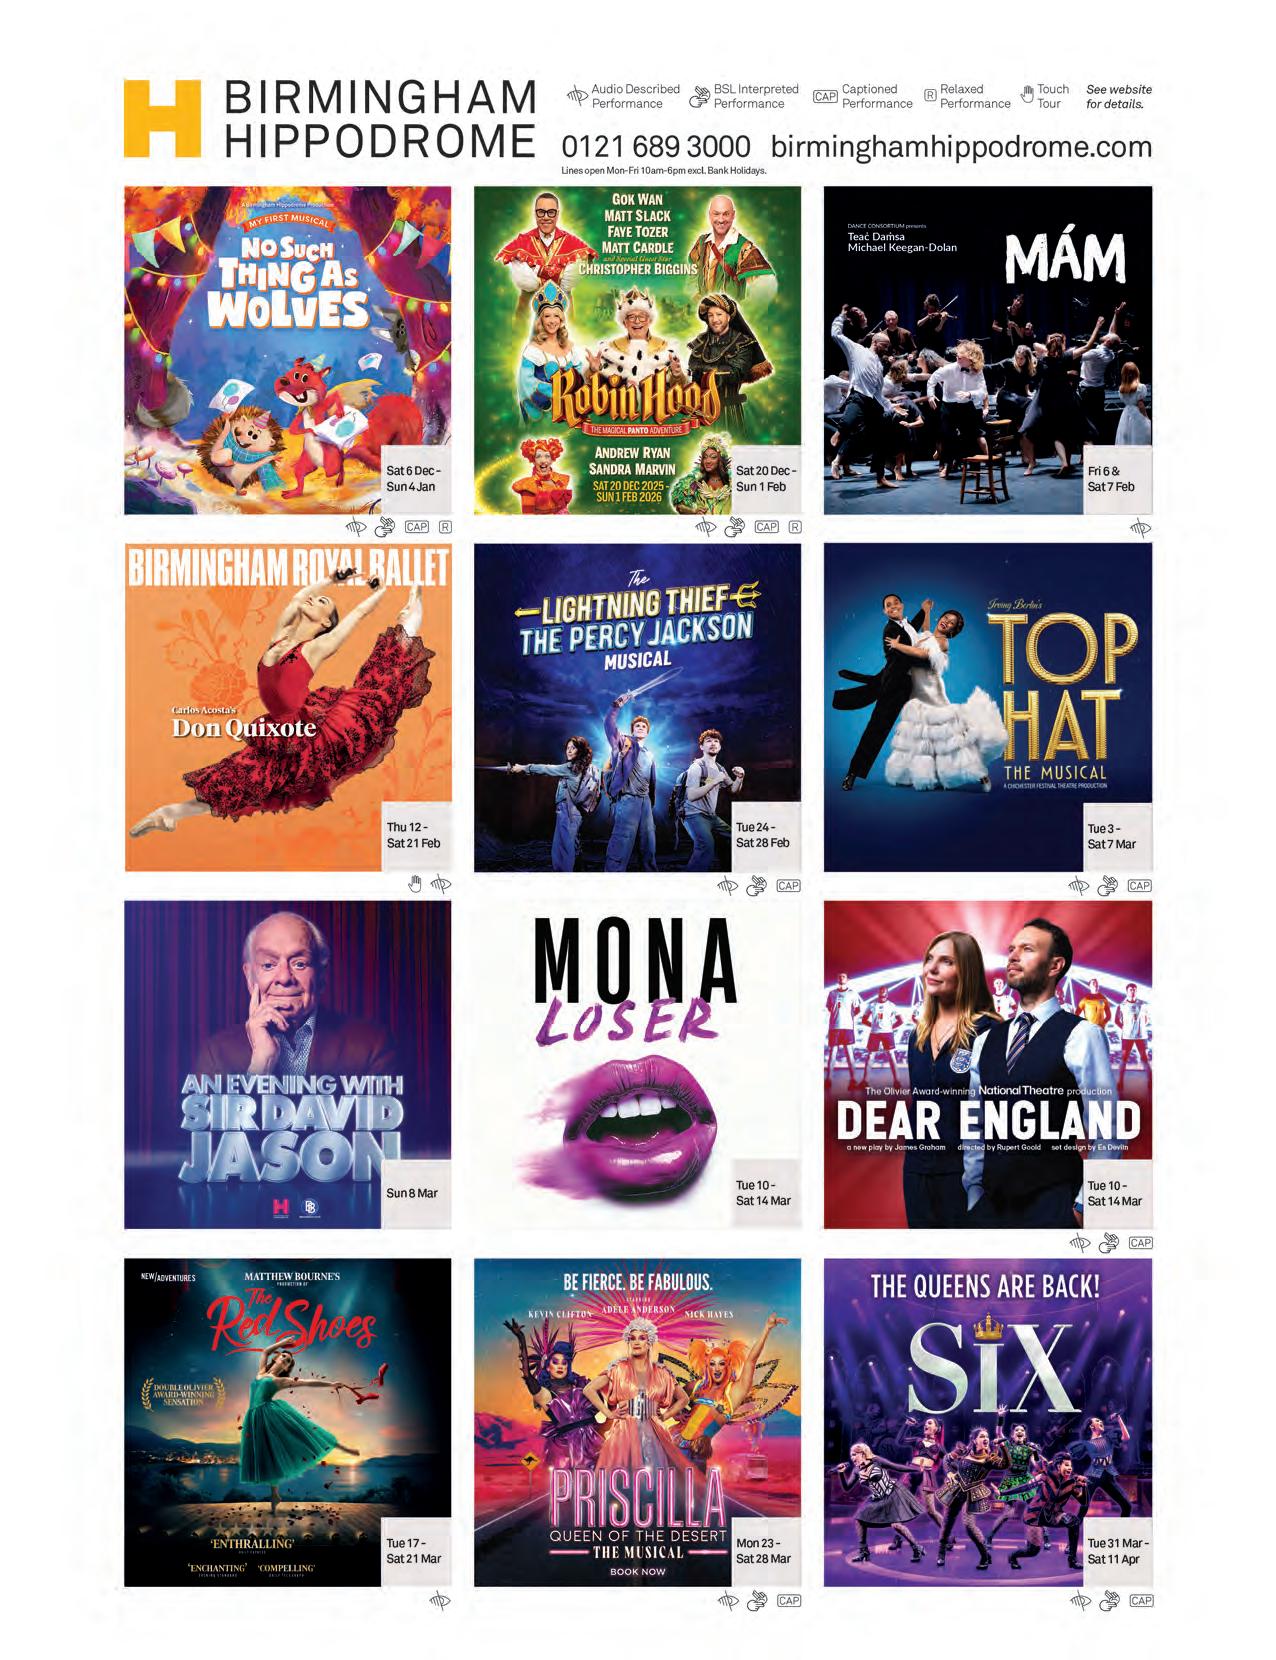Open the SIX Queens Are Back poster

click(x=987, y=1422)
